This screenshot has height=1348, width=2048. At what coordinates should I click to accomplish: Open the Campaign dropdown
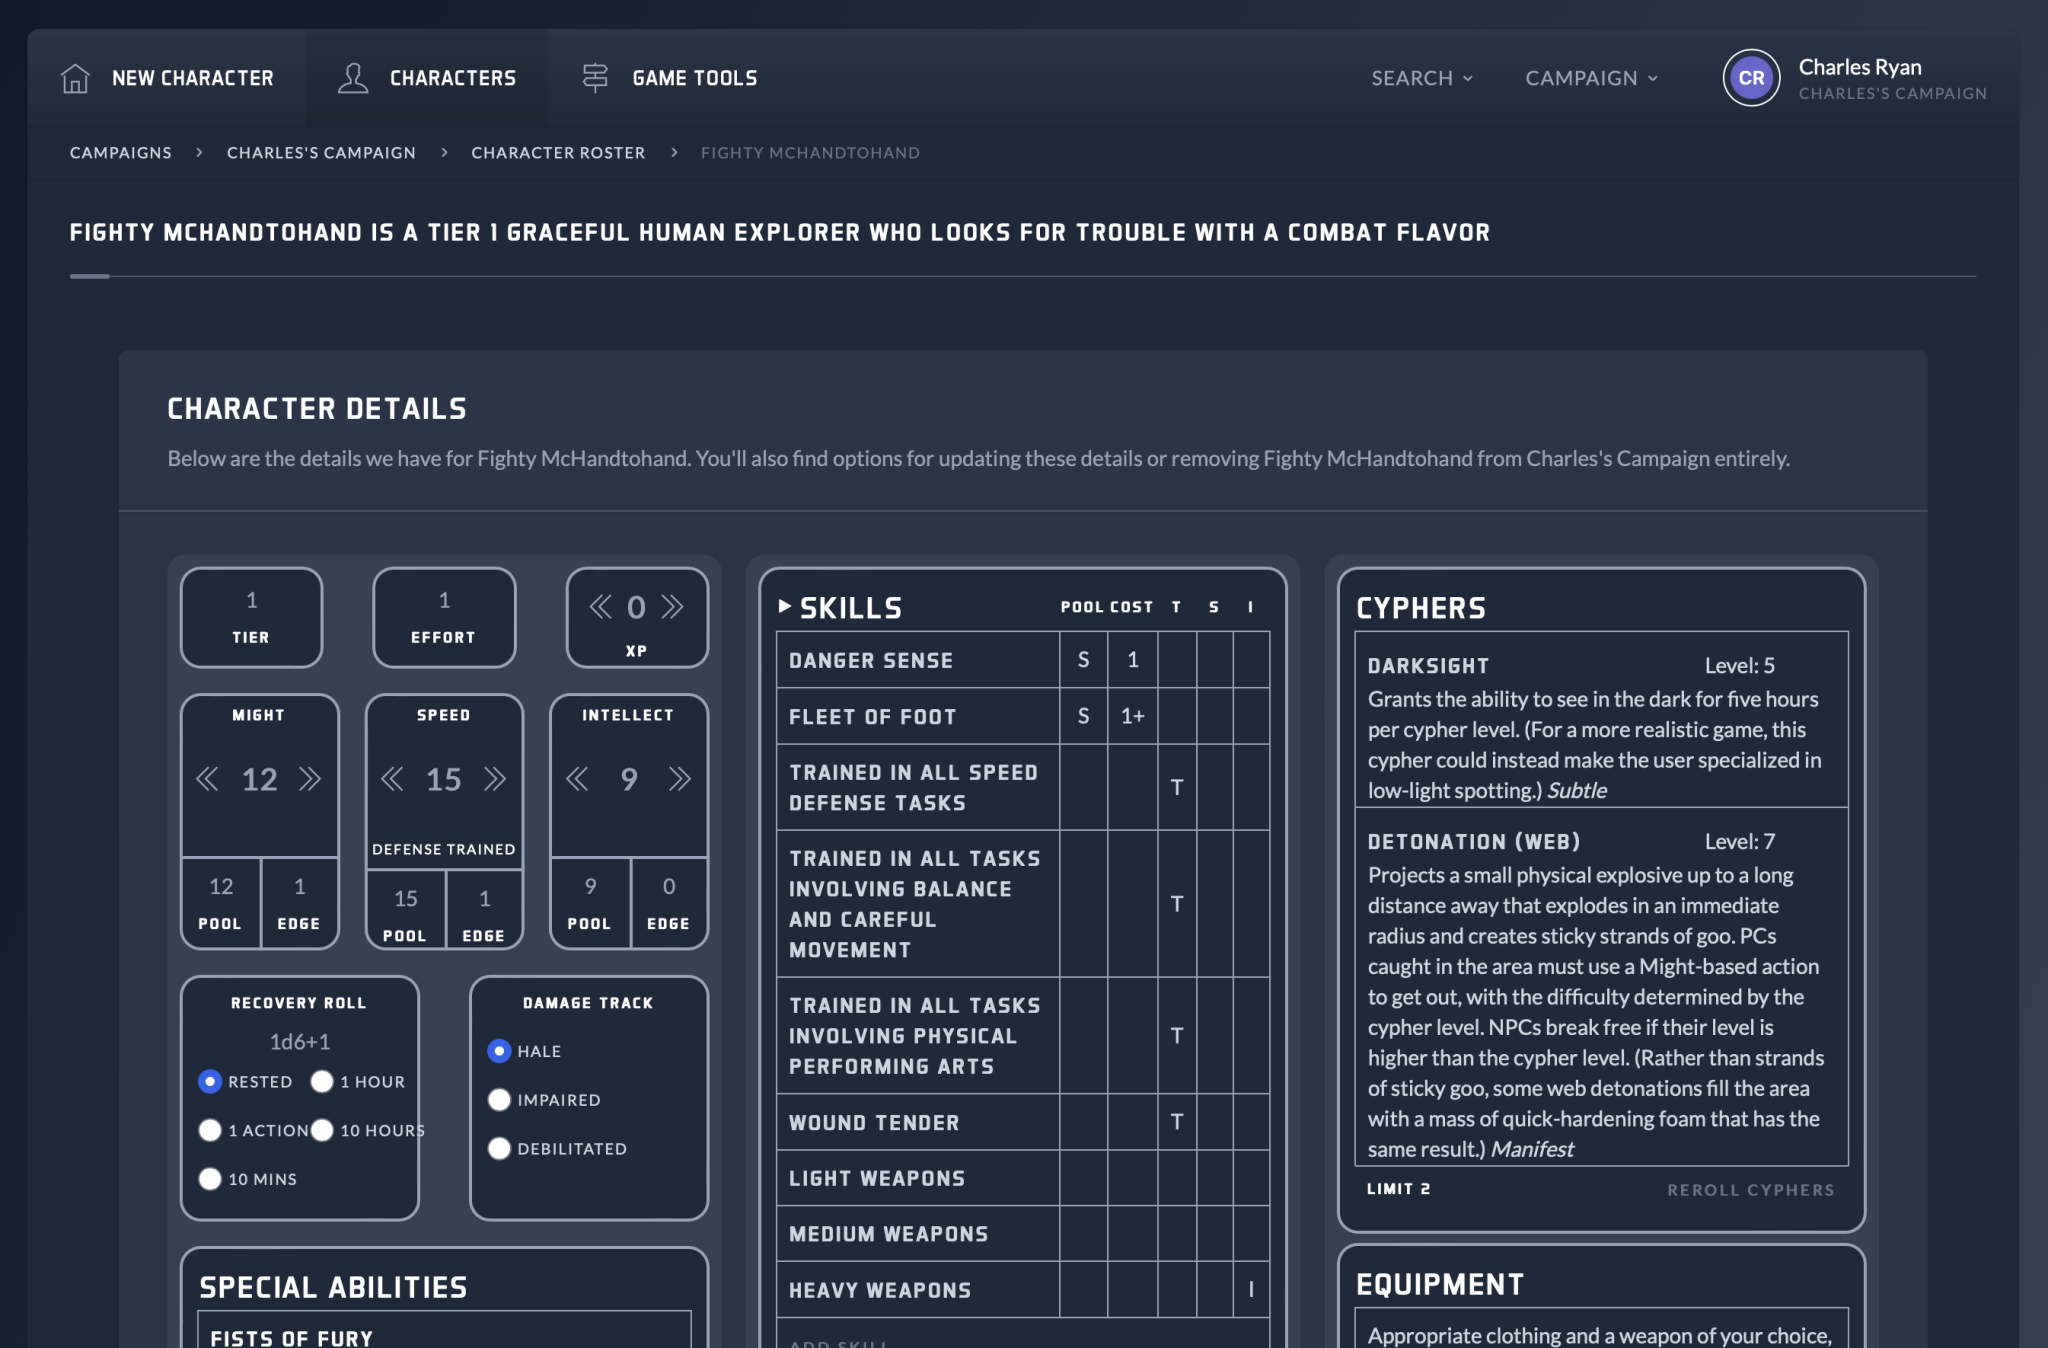click(x=1589, y=77)
